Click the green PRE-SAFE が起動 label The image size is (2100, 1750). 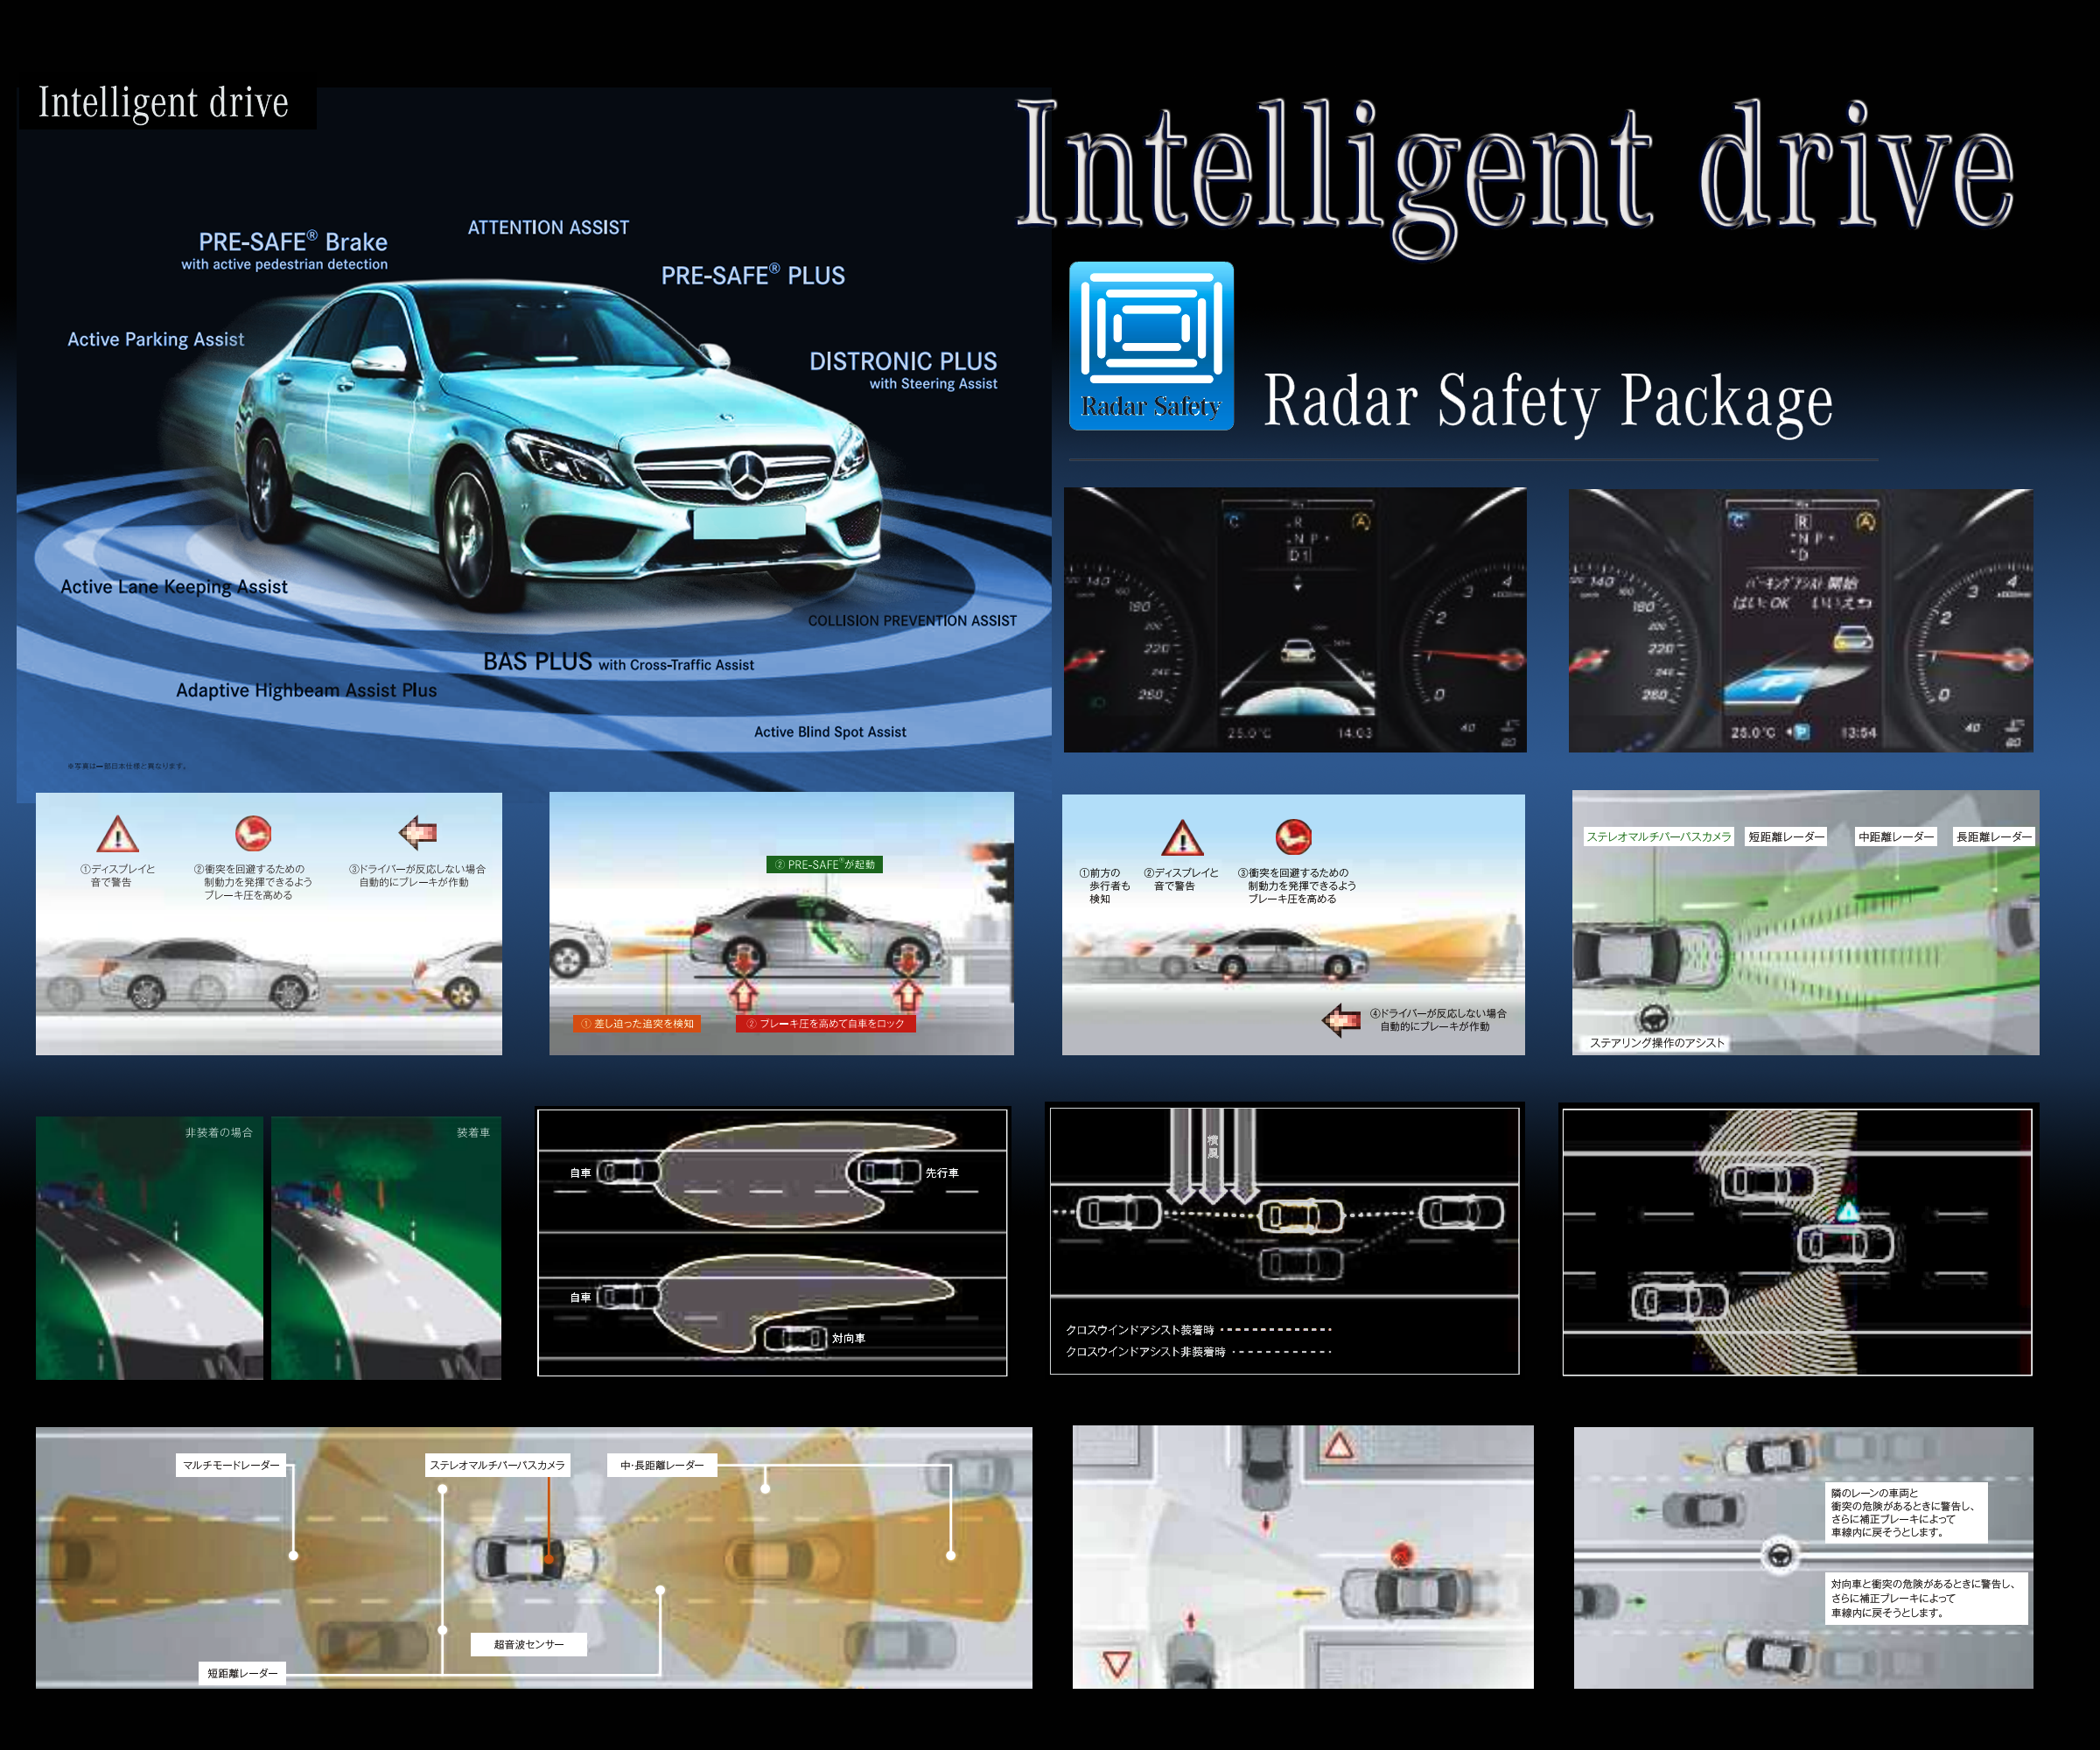824,864
